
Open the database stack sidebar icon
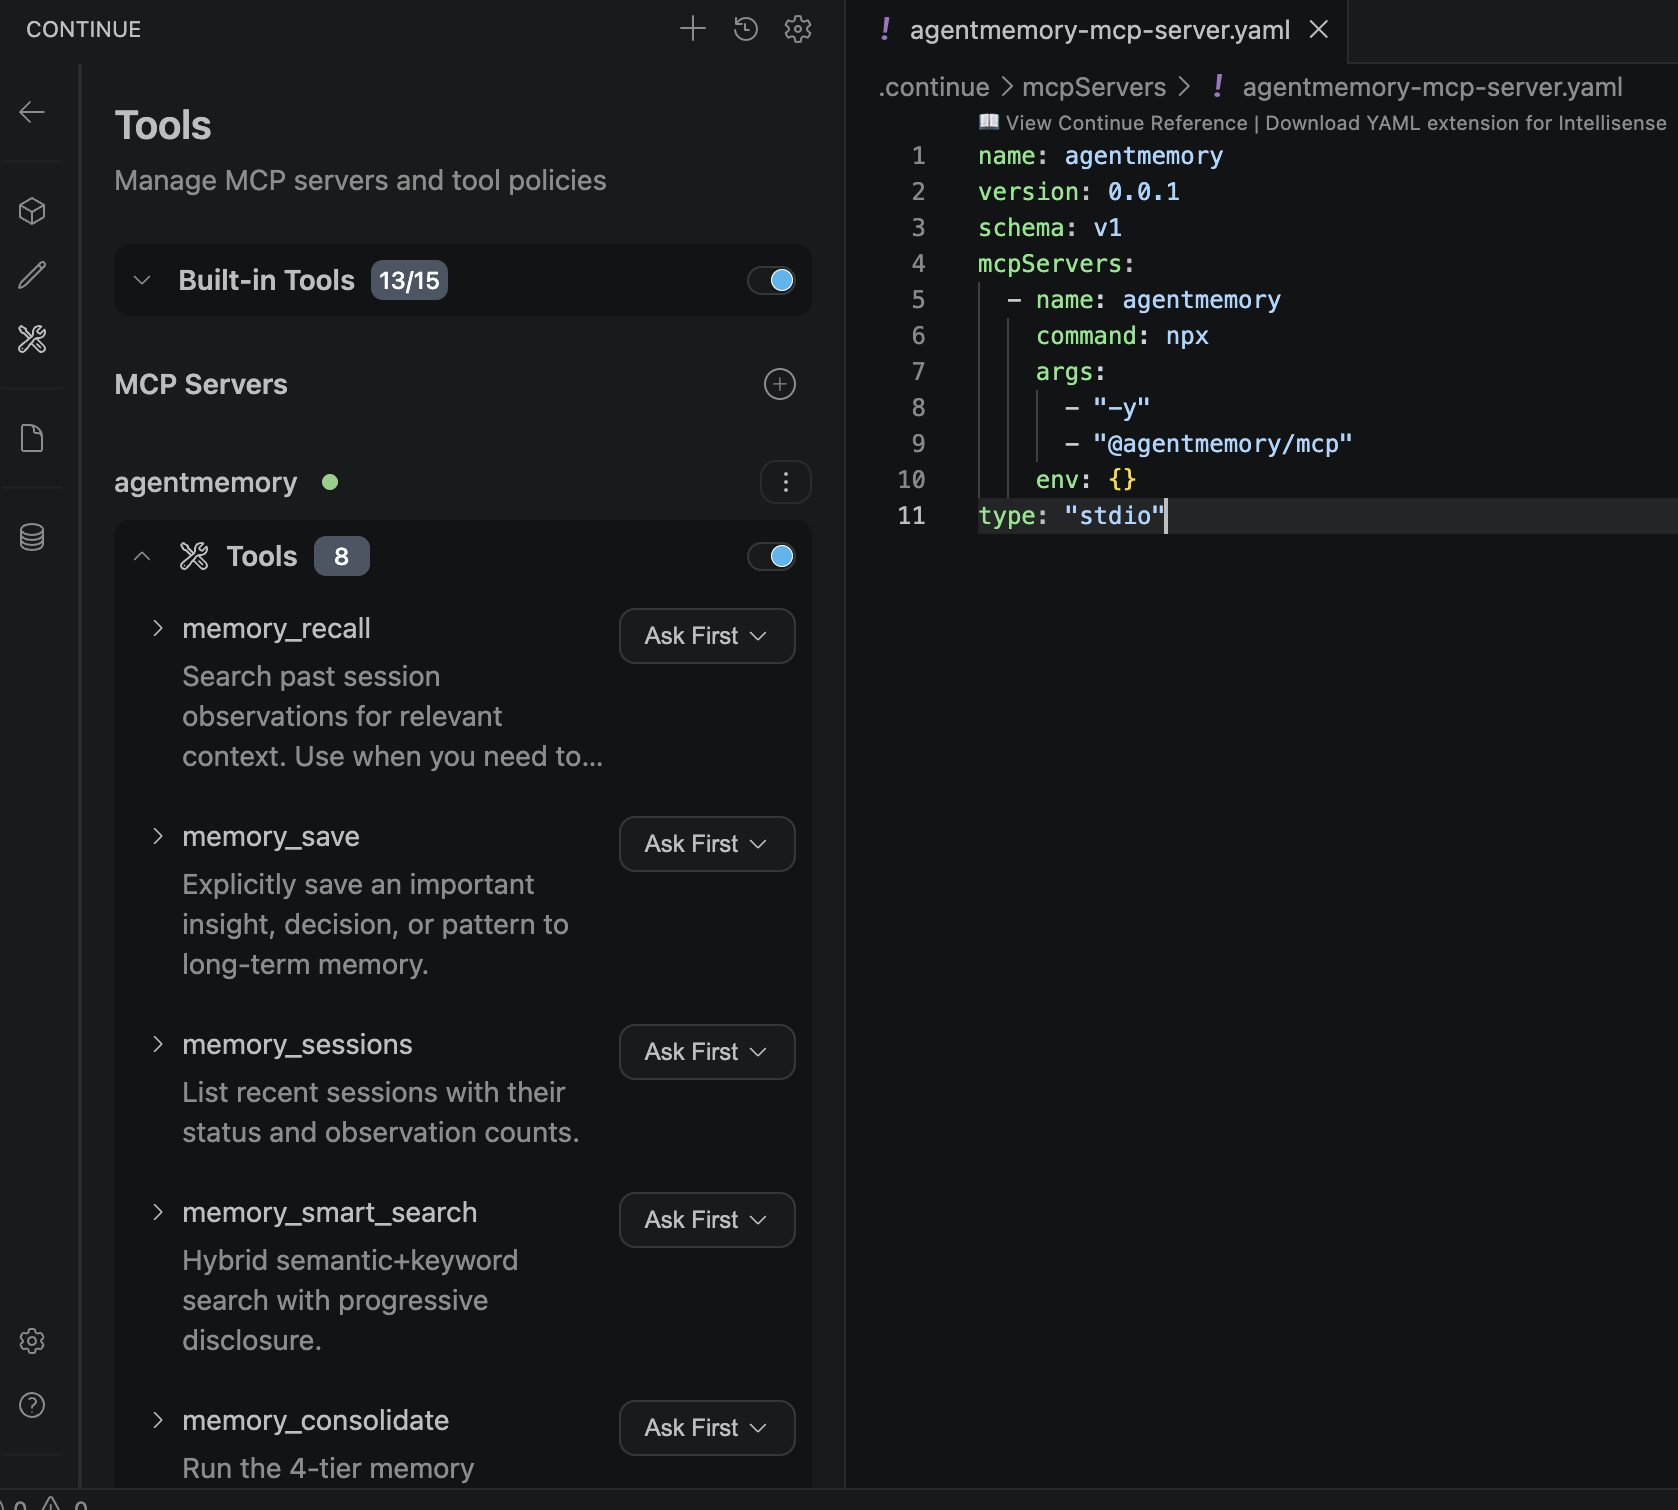click(32, 537)
